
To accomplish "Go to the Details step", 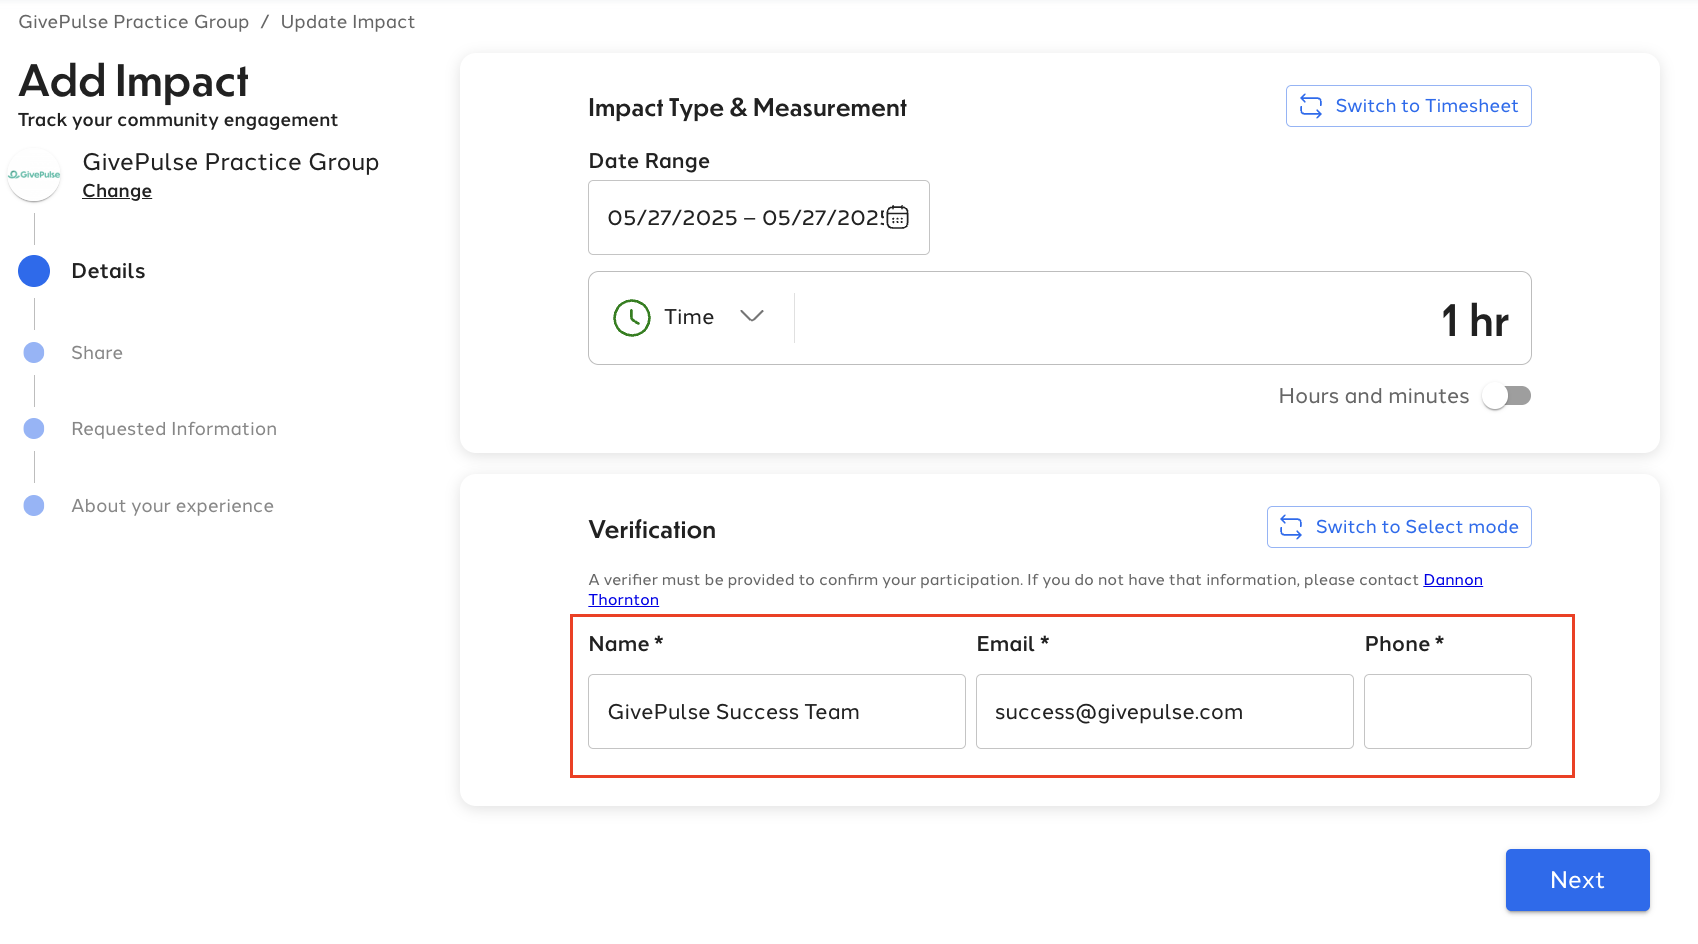I will pos(108,271).
